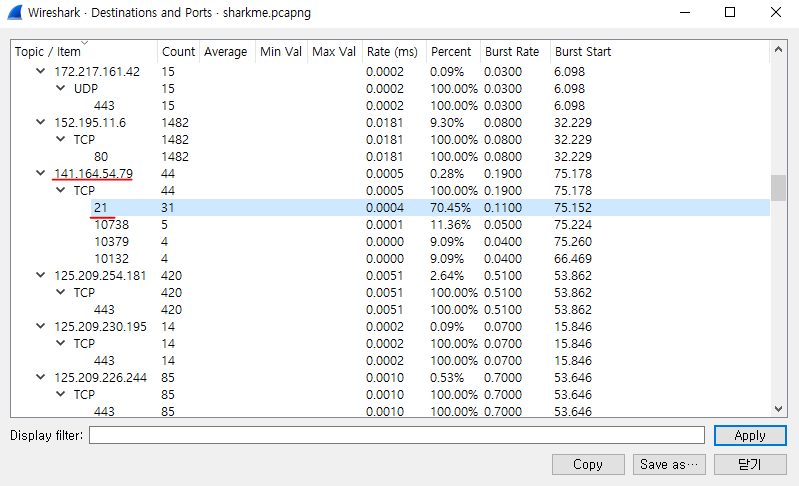Image resolution: width=799 pixels, height=486 pixels.
Task: Sort by the Average column header
Action: (x=227, y=51)
